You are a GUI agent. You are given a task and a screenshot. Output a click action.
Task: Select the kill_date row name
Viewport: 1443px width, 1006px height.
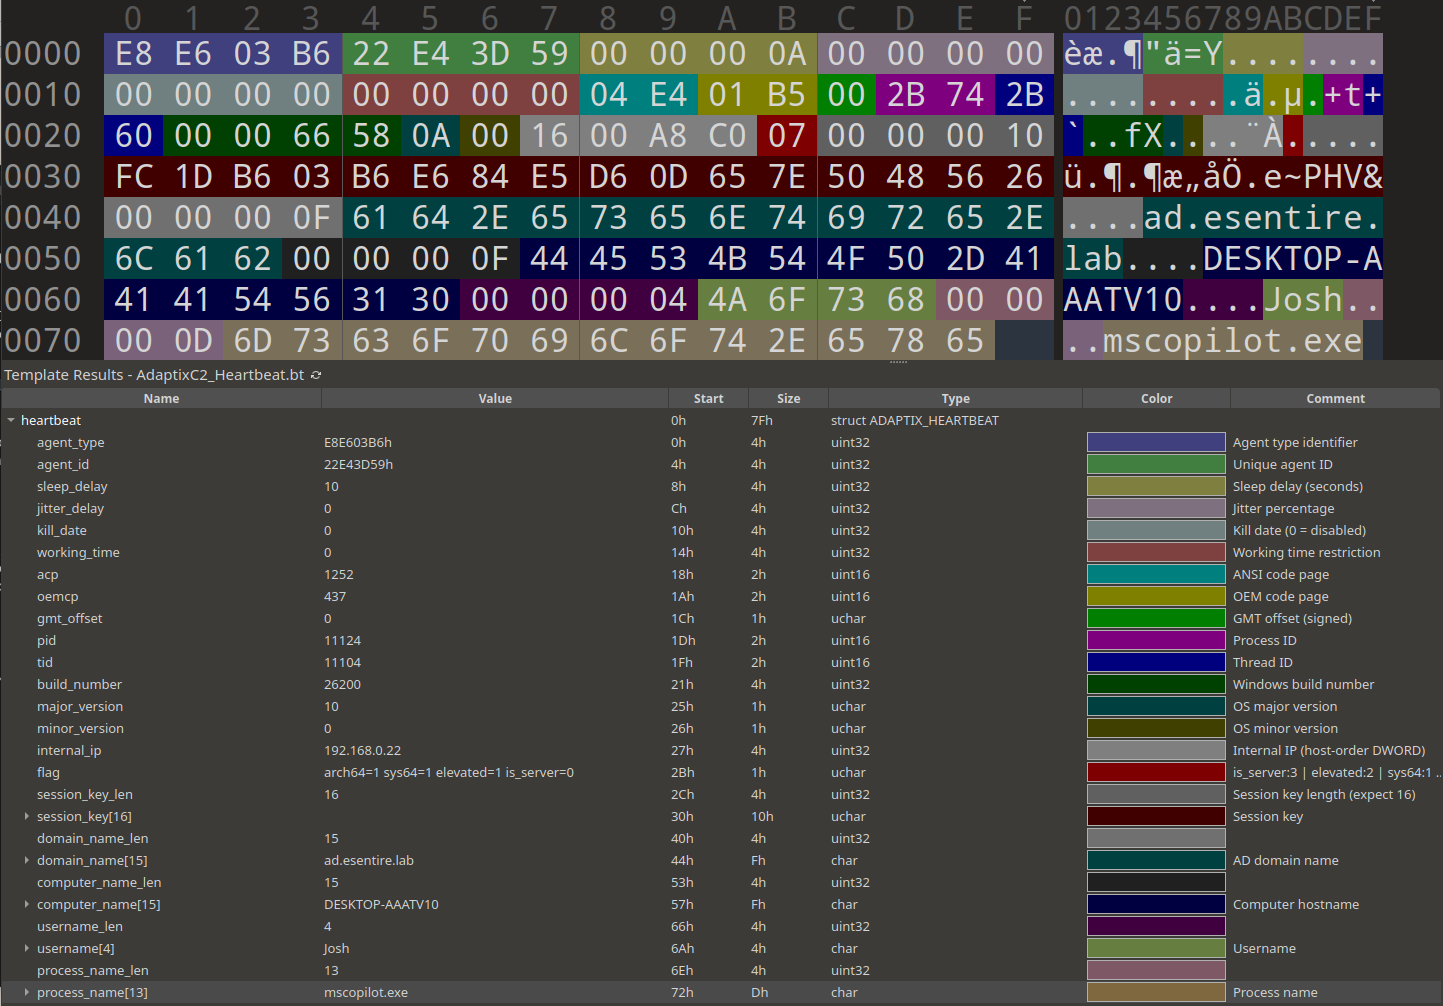pos(61,531)
